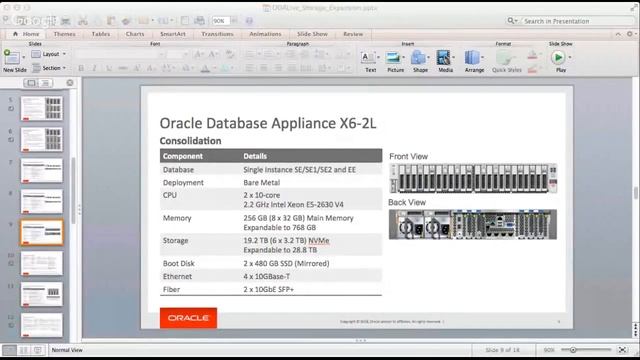Click the Media icon in the Insert group

[443, 58]
